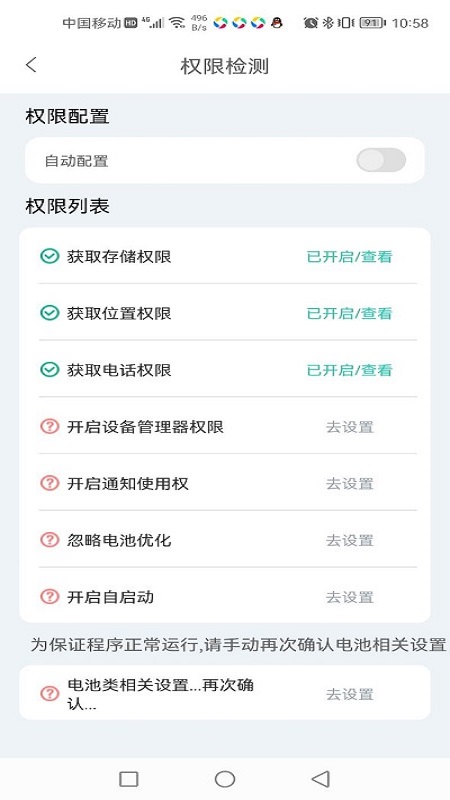Tap red question icon beside 开启自启动

[x=49, y=596]
